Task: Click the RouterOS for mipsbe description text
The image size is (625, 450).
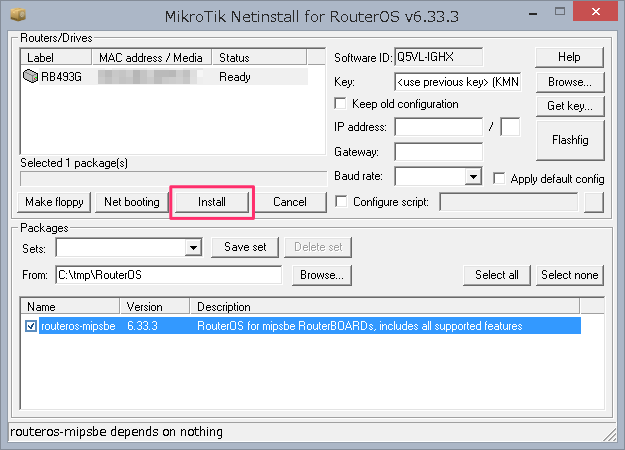Action: [x=360, y=326]
